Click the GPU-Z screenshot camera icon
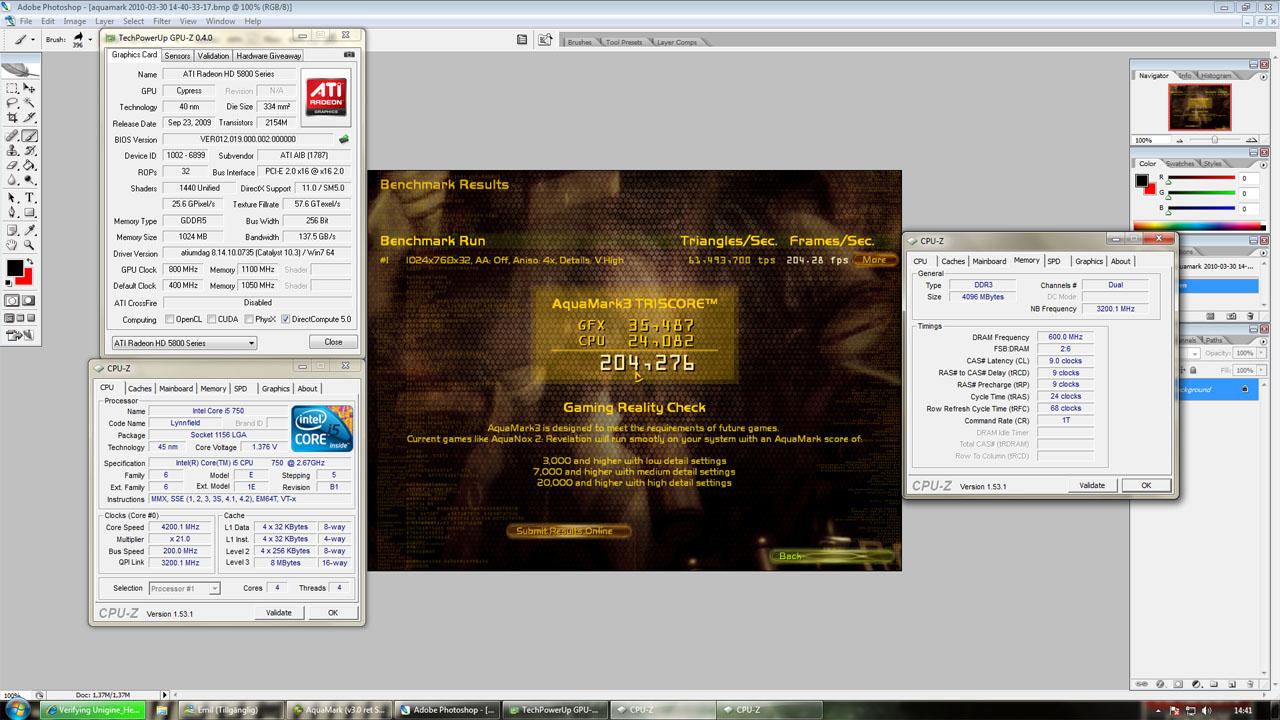 [x=349, y=55]
